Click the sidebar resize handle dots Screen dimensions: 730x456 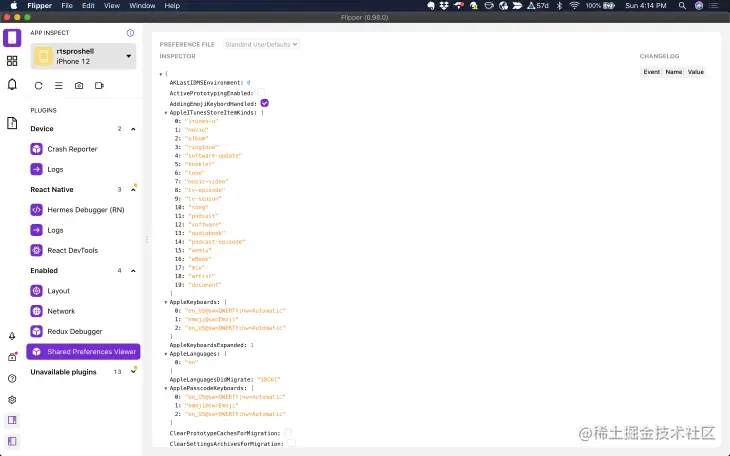click(147, 239)
